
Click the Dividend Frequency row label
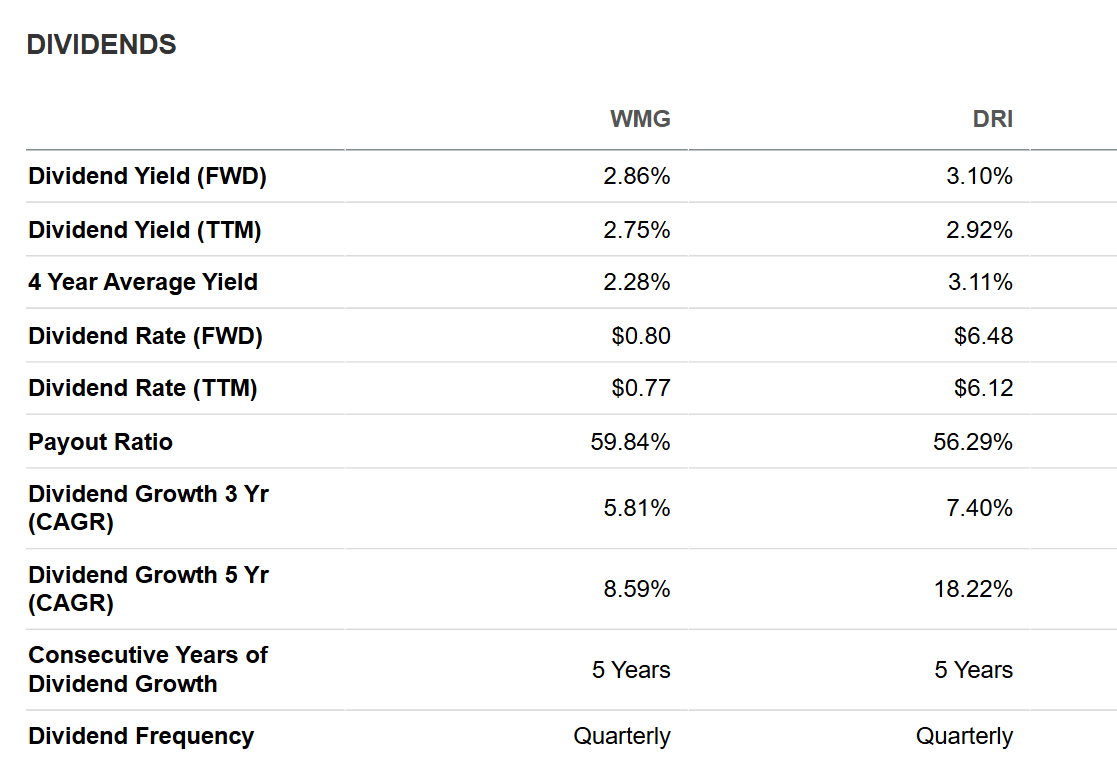141,736
